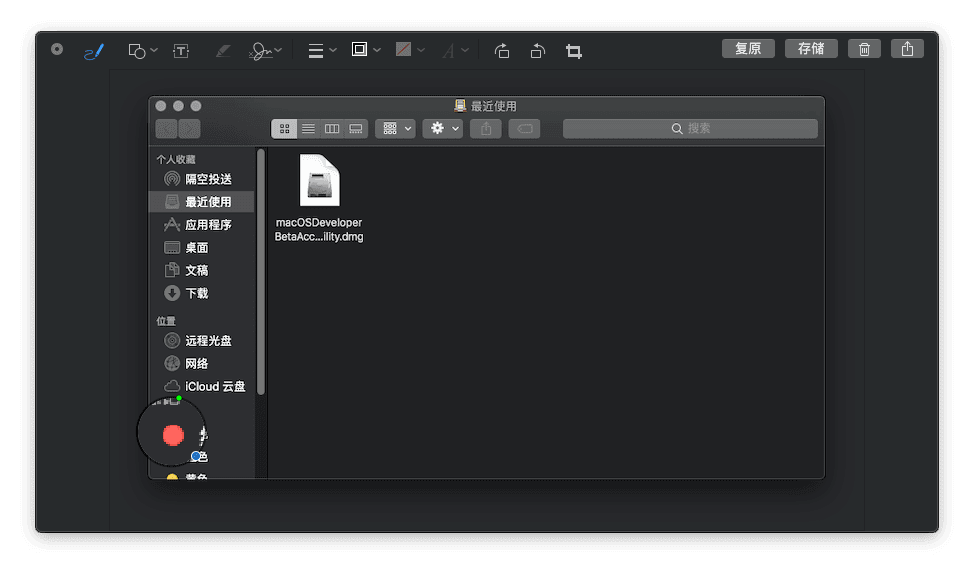Click the 存储 save button

click(x=811, y=49)
